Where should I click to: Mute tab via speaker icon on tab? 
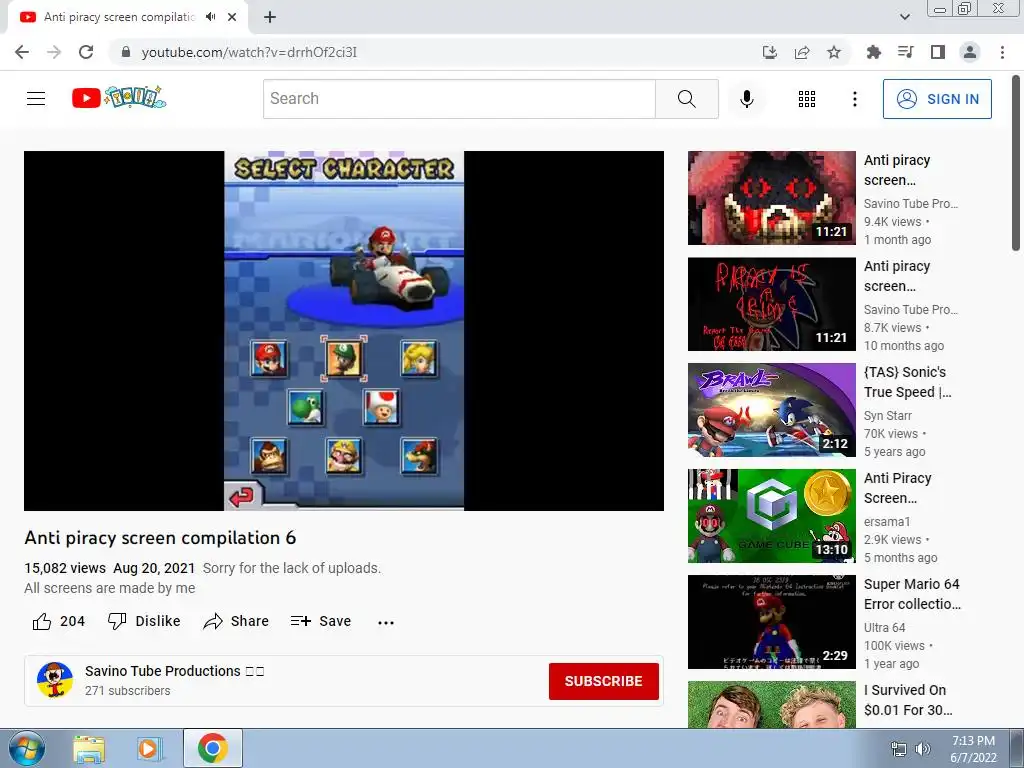tap(210, 17)
